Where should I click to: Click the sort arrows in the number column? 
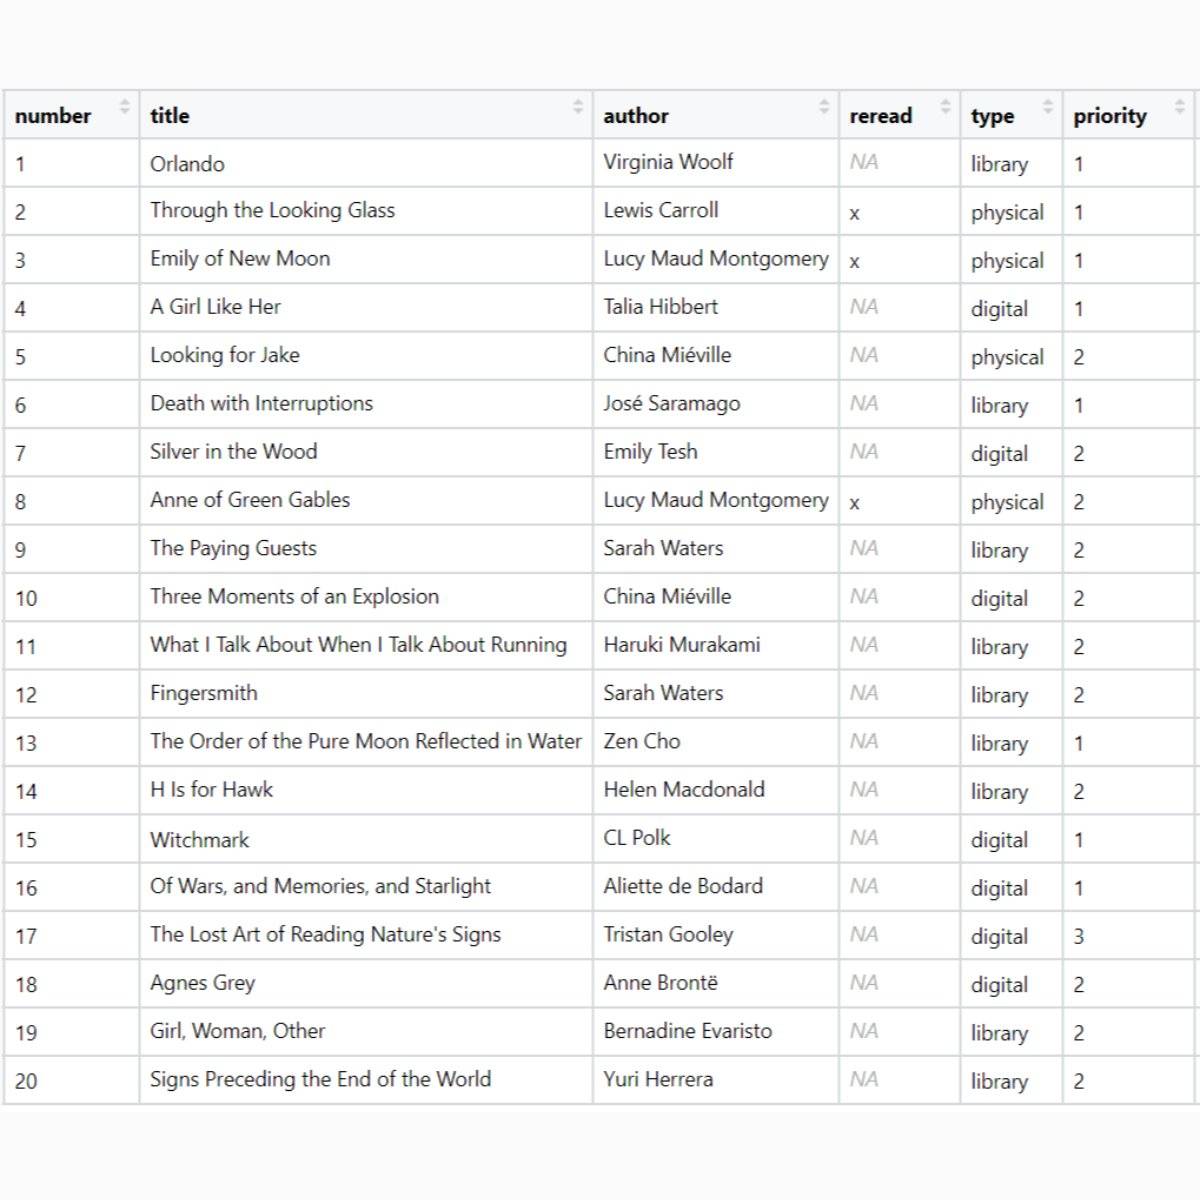coord(124,106)
